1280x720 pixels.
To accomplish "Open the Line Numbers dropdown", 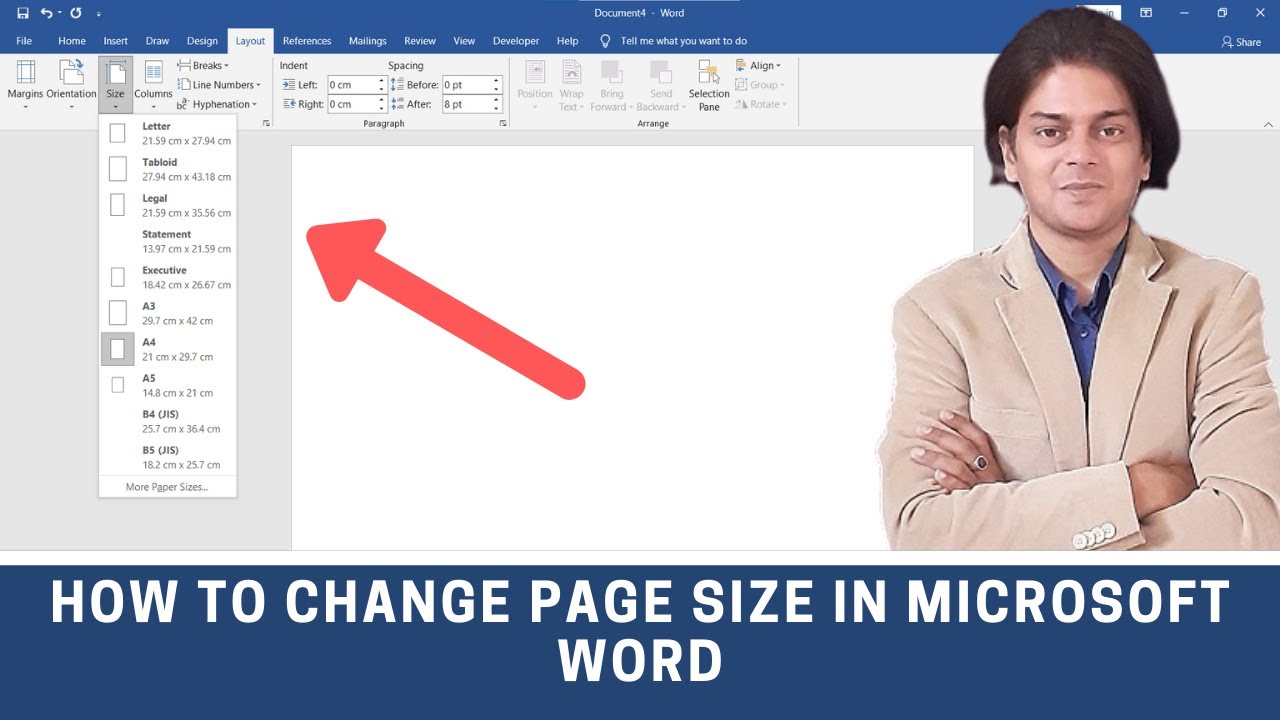I will click(x=219, y=85).
